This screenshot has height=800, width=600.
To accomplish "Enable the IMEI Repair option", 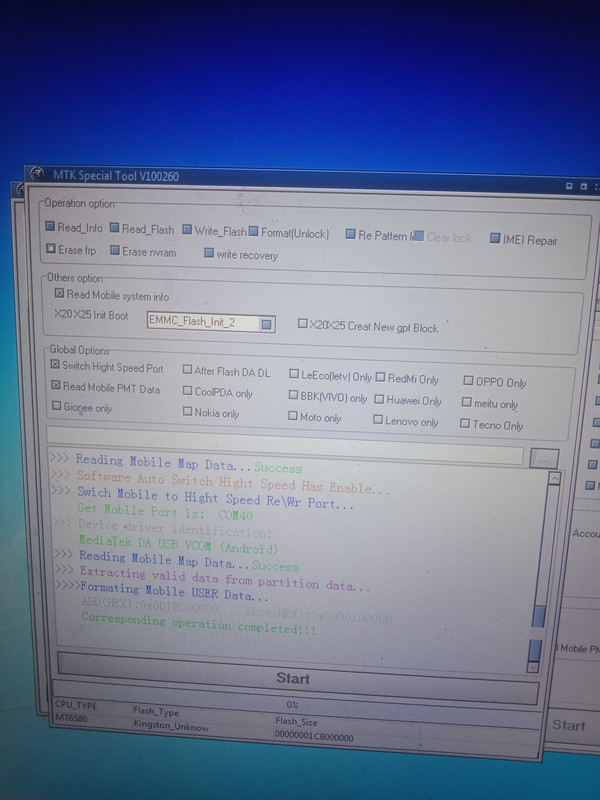I will click(495, 238).
